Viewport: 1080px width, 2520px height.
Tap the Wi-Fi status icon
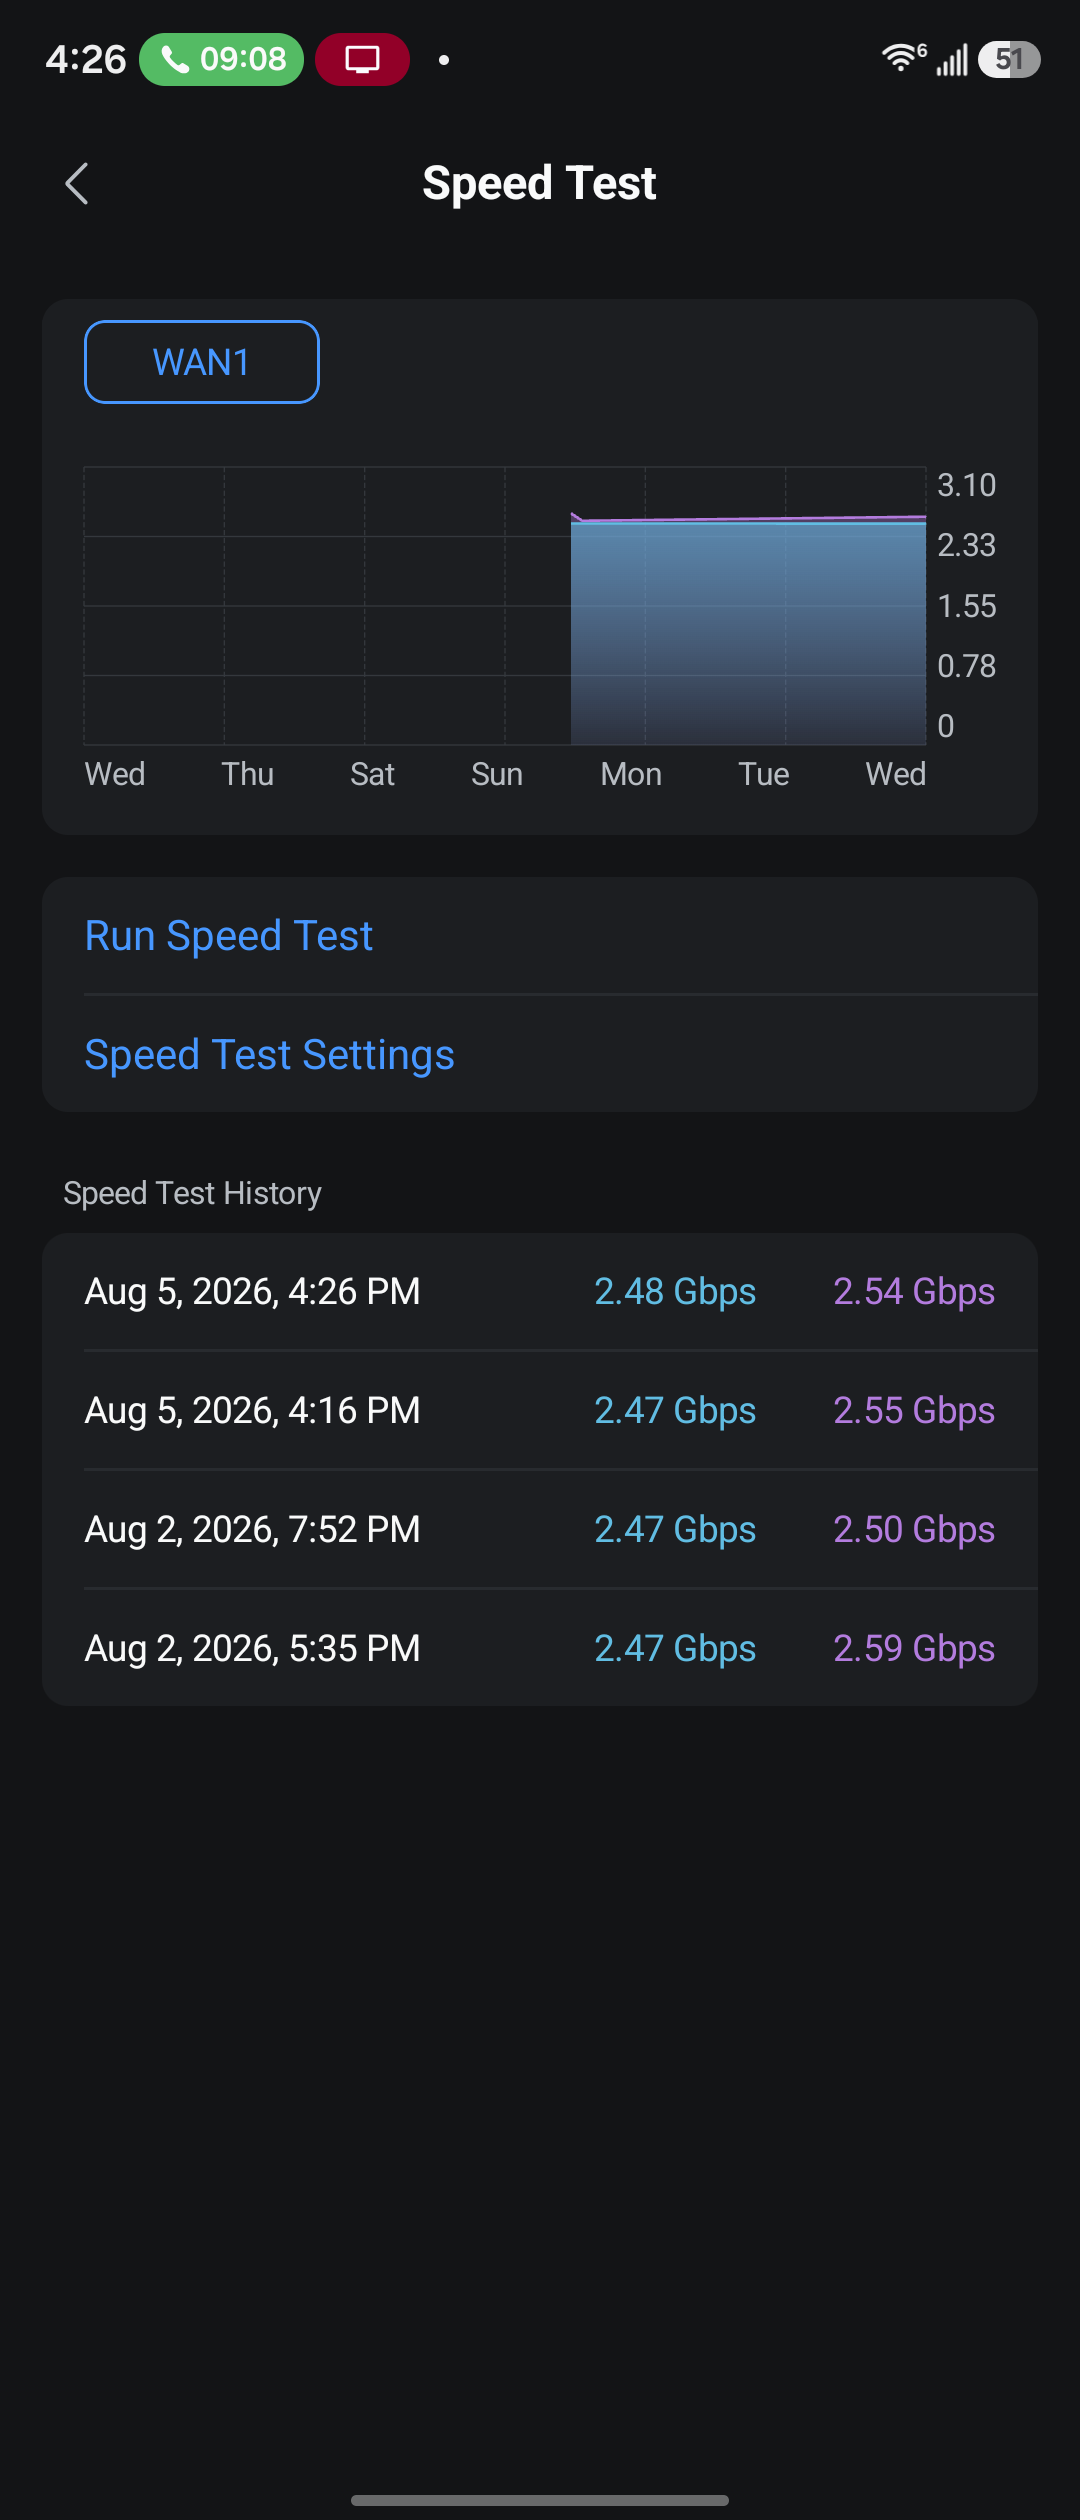click(903, 59)
